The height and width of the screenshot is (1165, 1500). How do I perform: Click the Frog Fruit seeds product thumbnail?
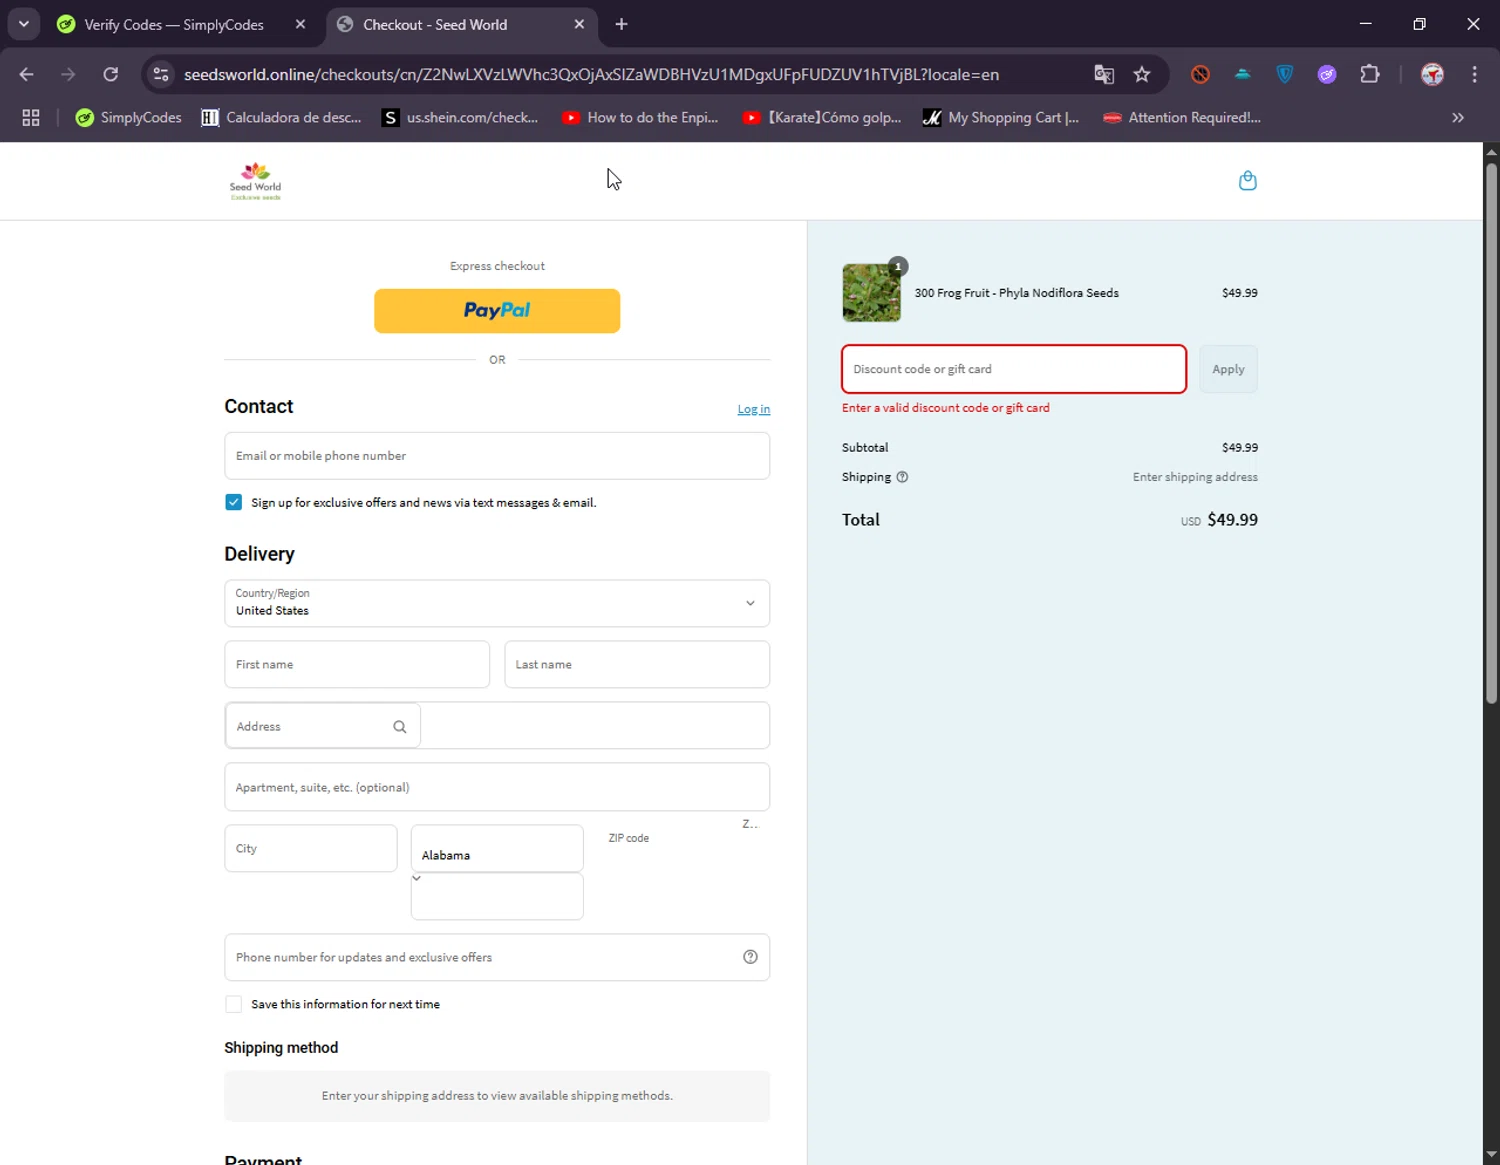click(x=871, y=292)
